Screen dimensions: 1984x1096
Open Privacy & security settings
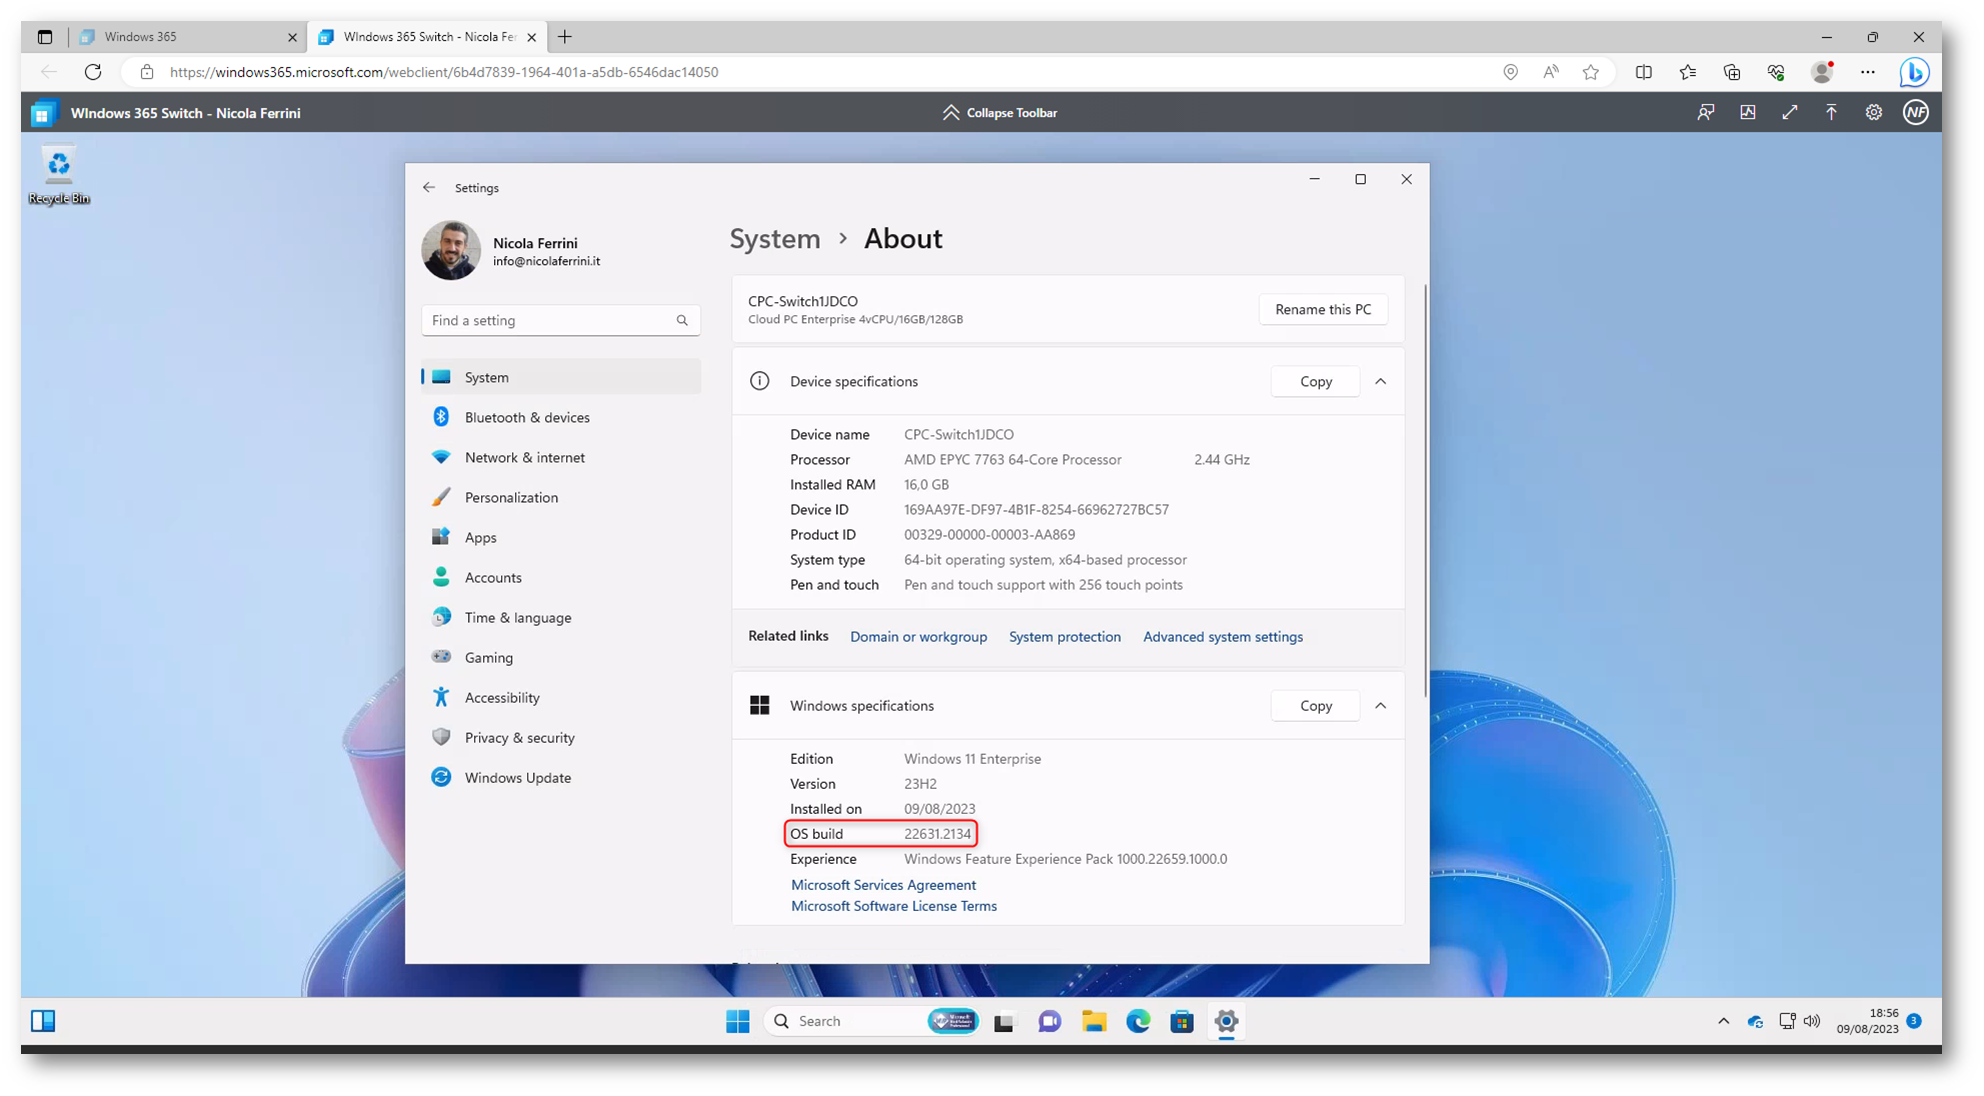561,737
